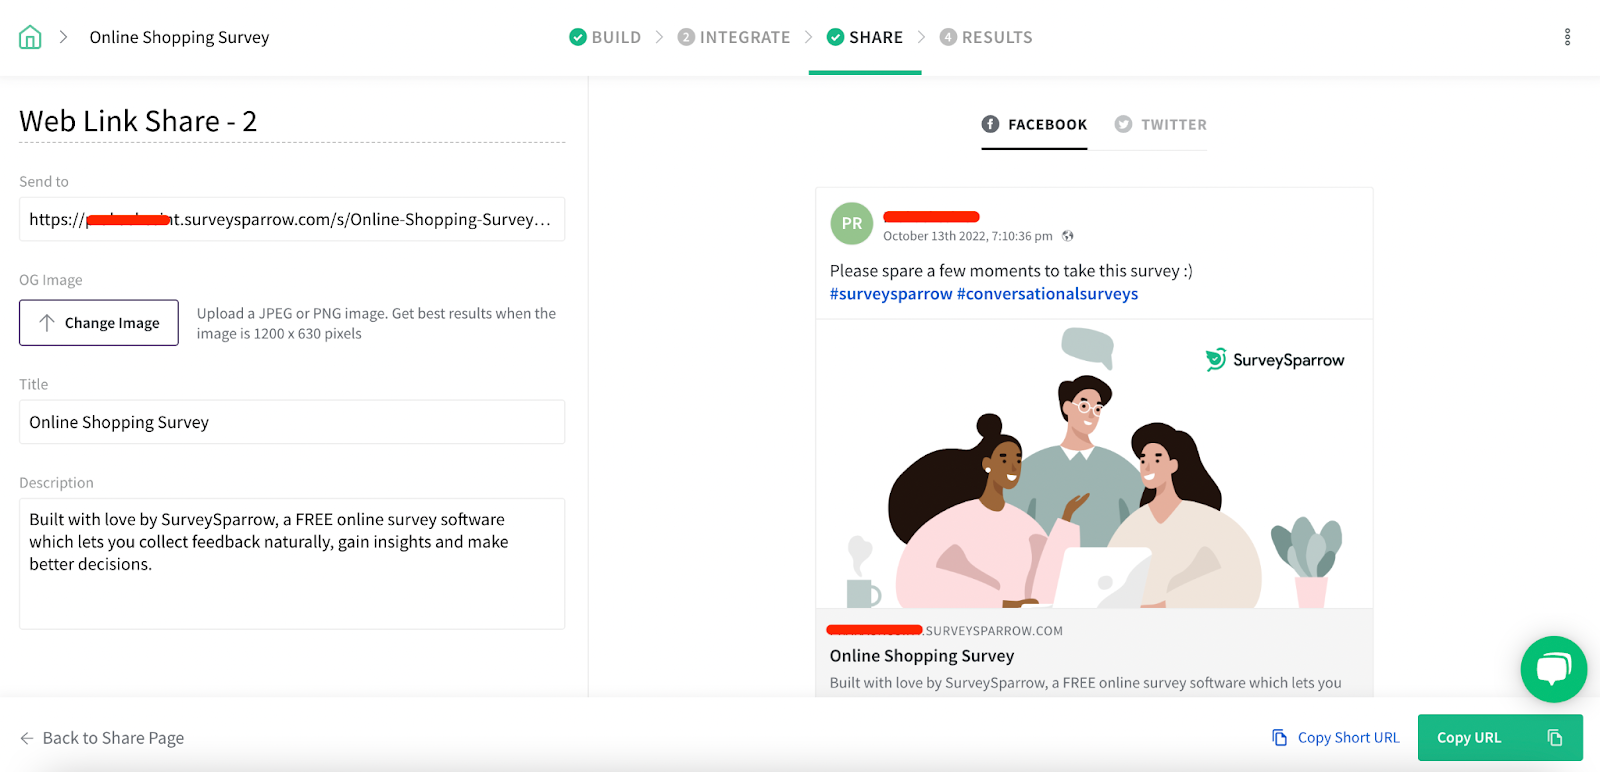Click the #surveysparrow hashtag link
1600x772 pixels.
891,294
